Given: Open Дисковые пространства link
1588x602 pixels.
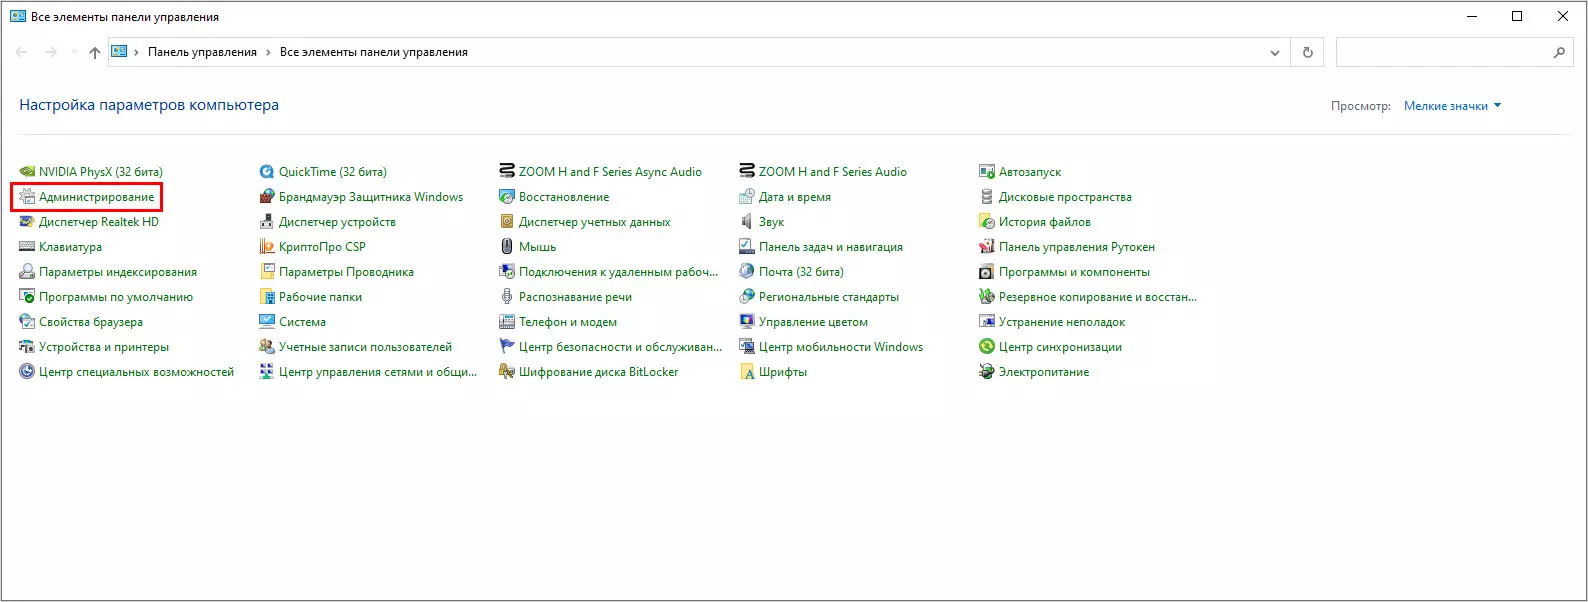Looking at the screenshot, I should tap(1065, 197).
